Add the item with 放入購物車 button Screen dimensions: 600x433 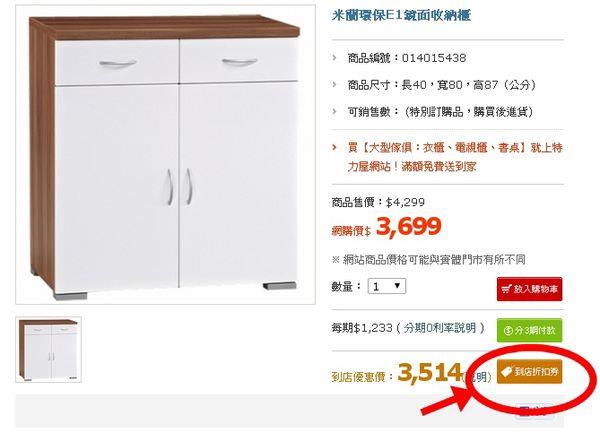(530, 289)
